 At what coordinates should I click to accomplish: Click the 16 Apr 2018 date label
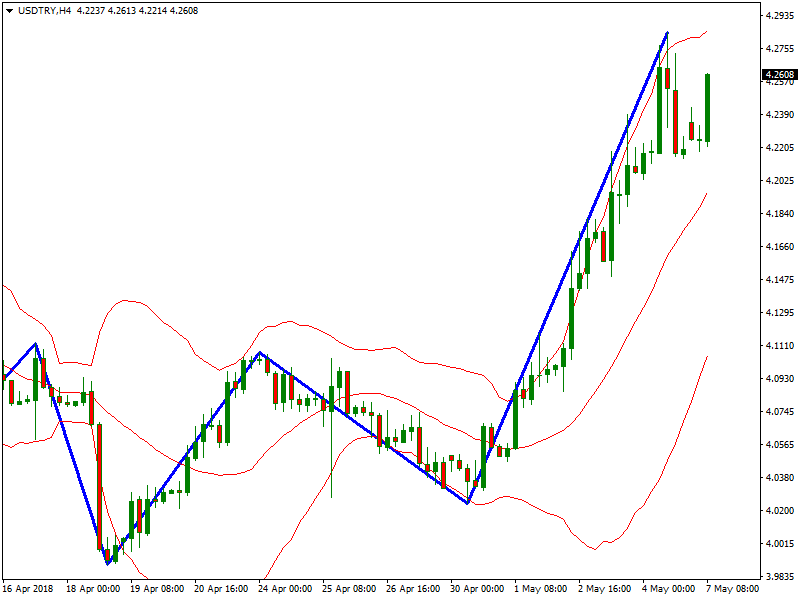coord(30,590)
